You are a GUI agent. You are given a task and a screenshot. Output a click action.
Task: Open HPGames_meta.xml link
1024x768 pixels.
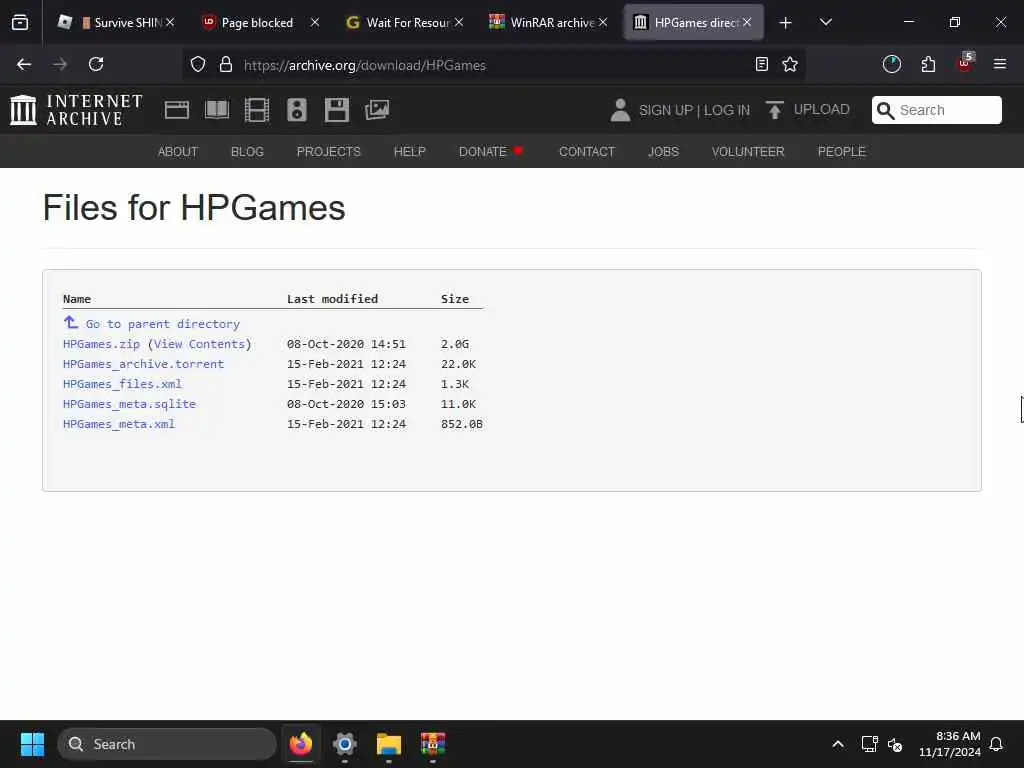pyautogui.click(x=119, y=424)
